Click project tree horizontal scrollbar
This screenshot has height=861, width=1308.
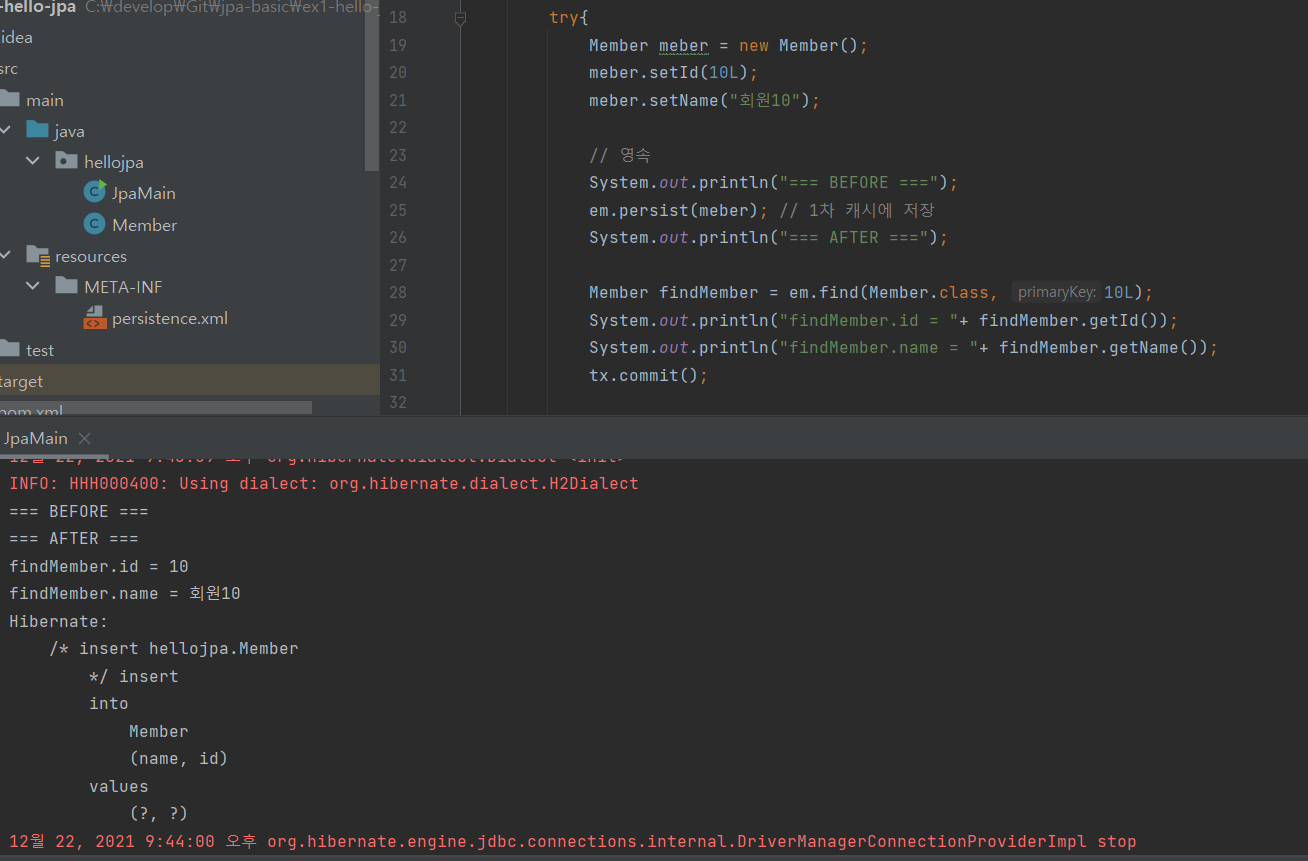point(156,408)
